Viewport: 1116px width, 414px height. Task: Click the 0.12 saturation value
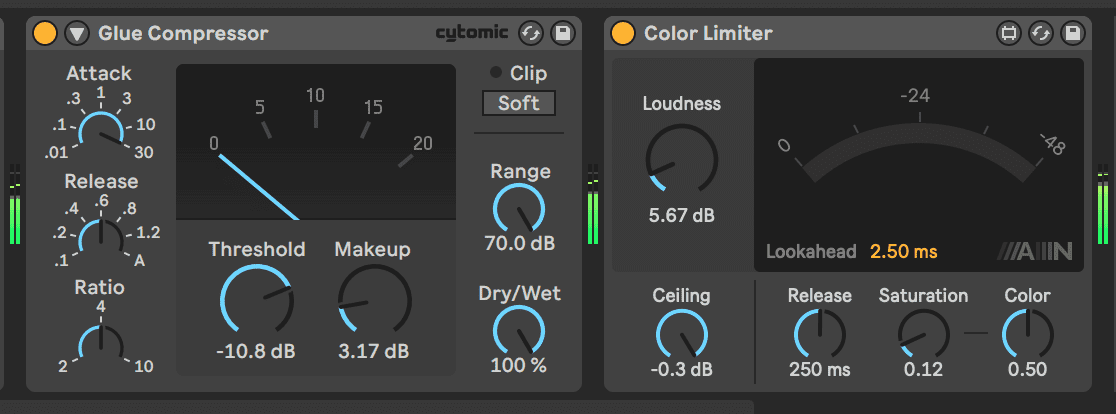tap(923, 369)
